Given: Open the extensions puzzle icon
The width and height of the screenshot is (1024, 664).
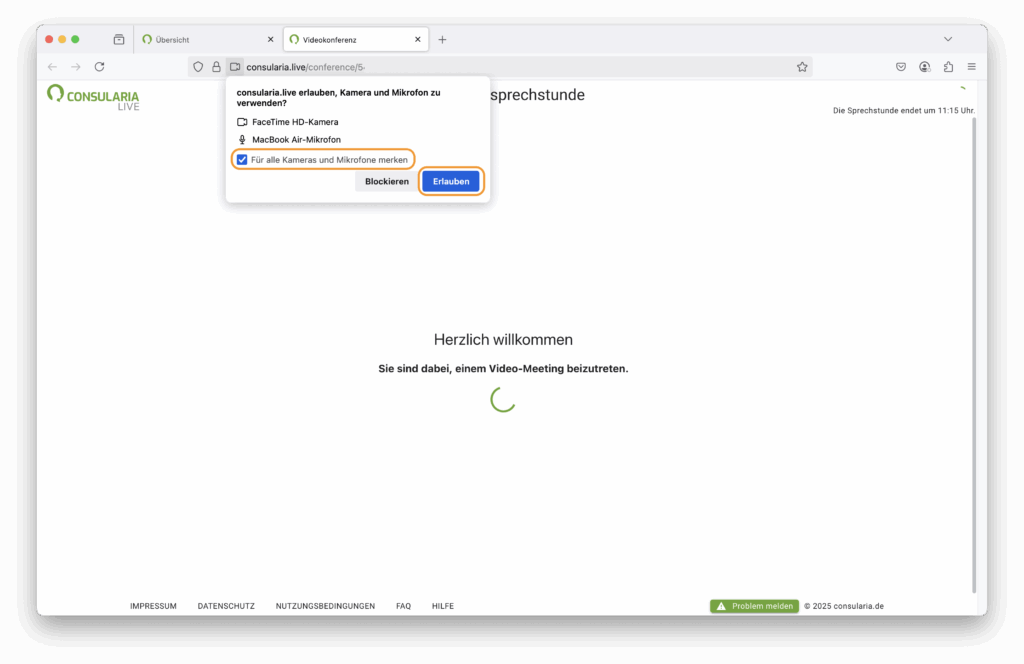Looking at the screenshot, I should tap(948, 67).
